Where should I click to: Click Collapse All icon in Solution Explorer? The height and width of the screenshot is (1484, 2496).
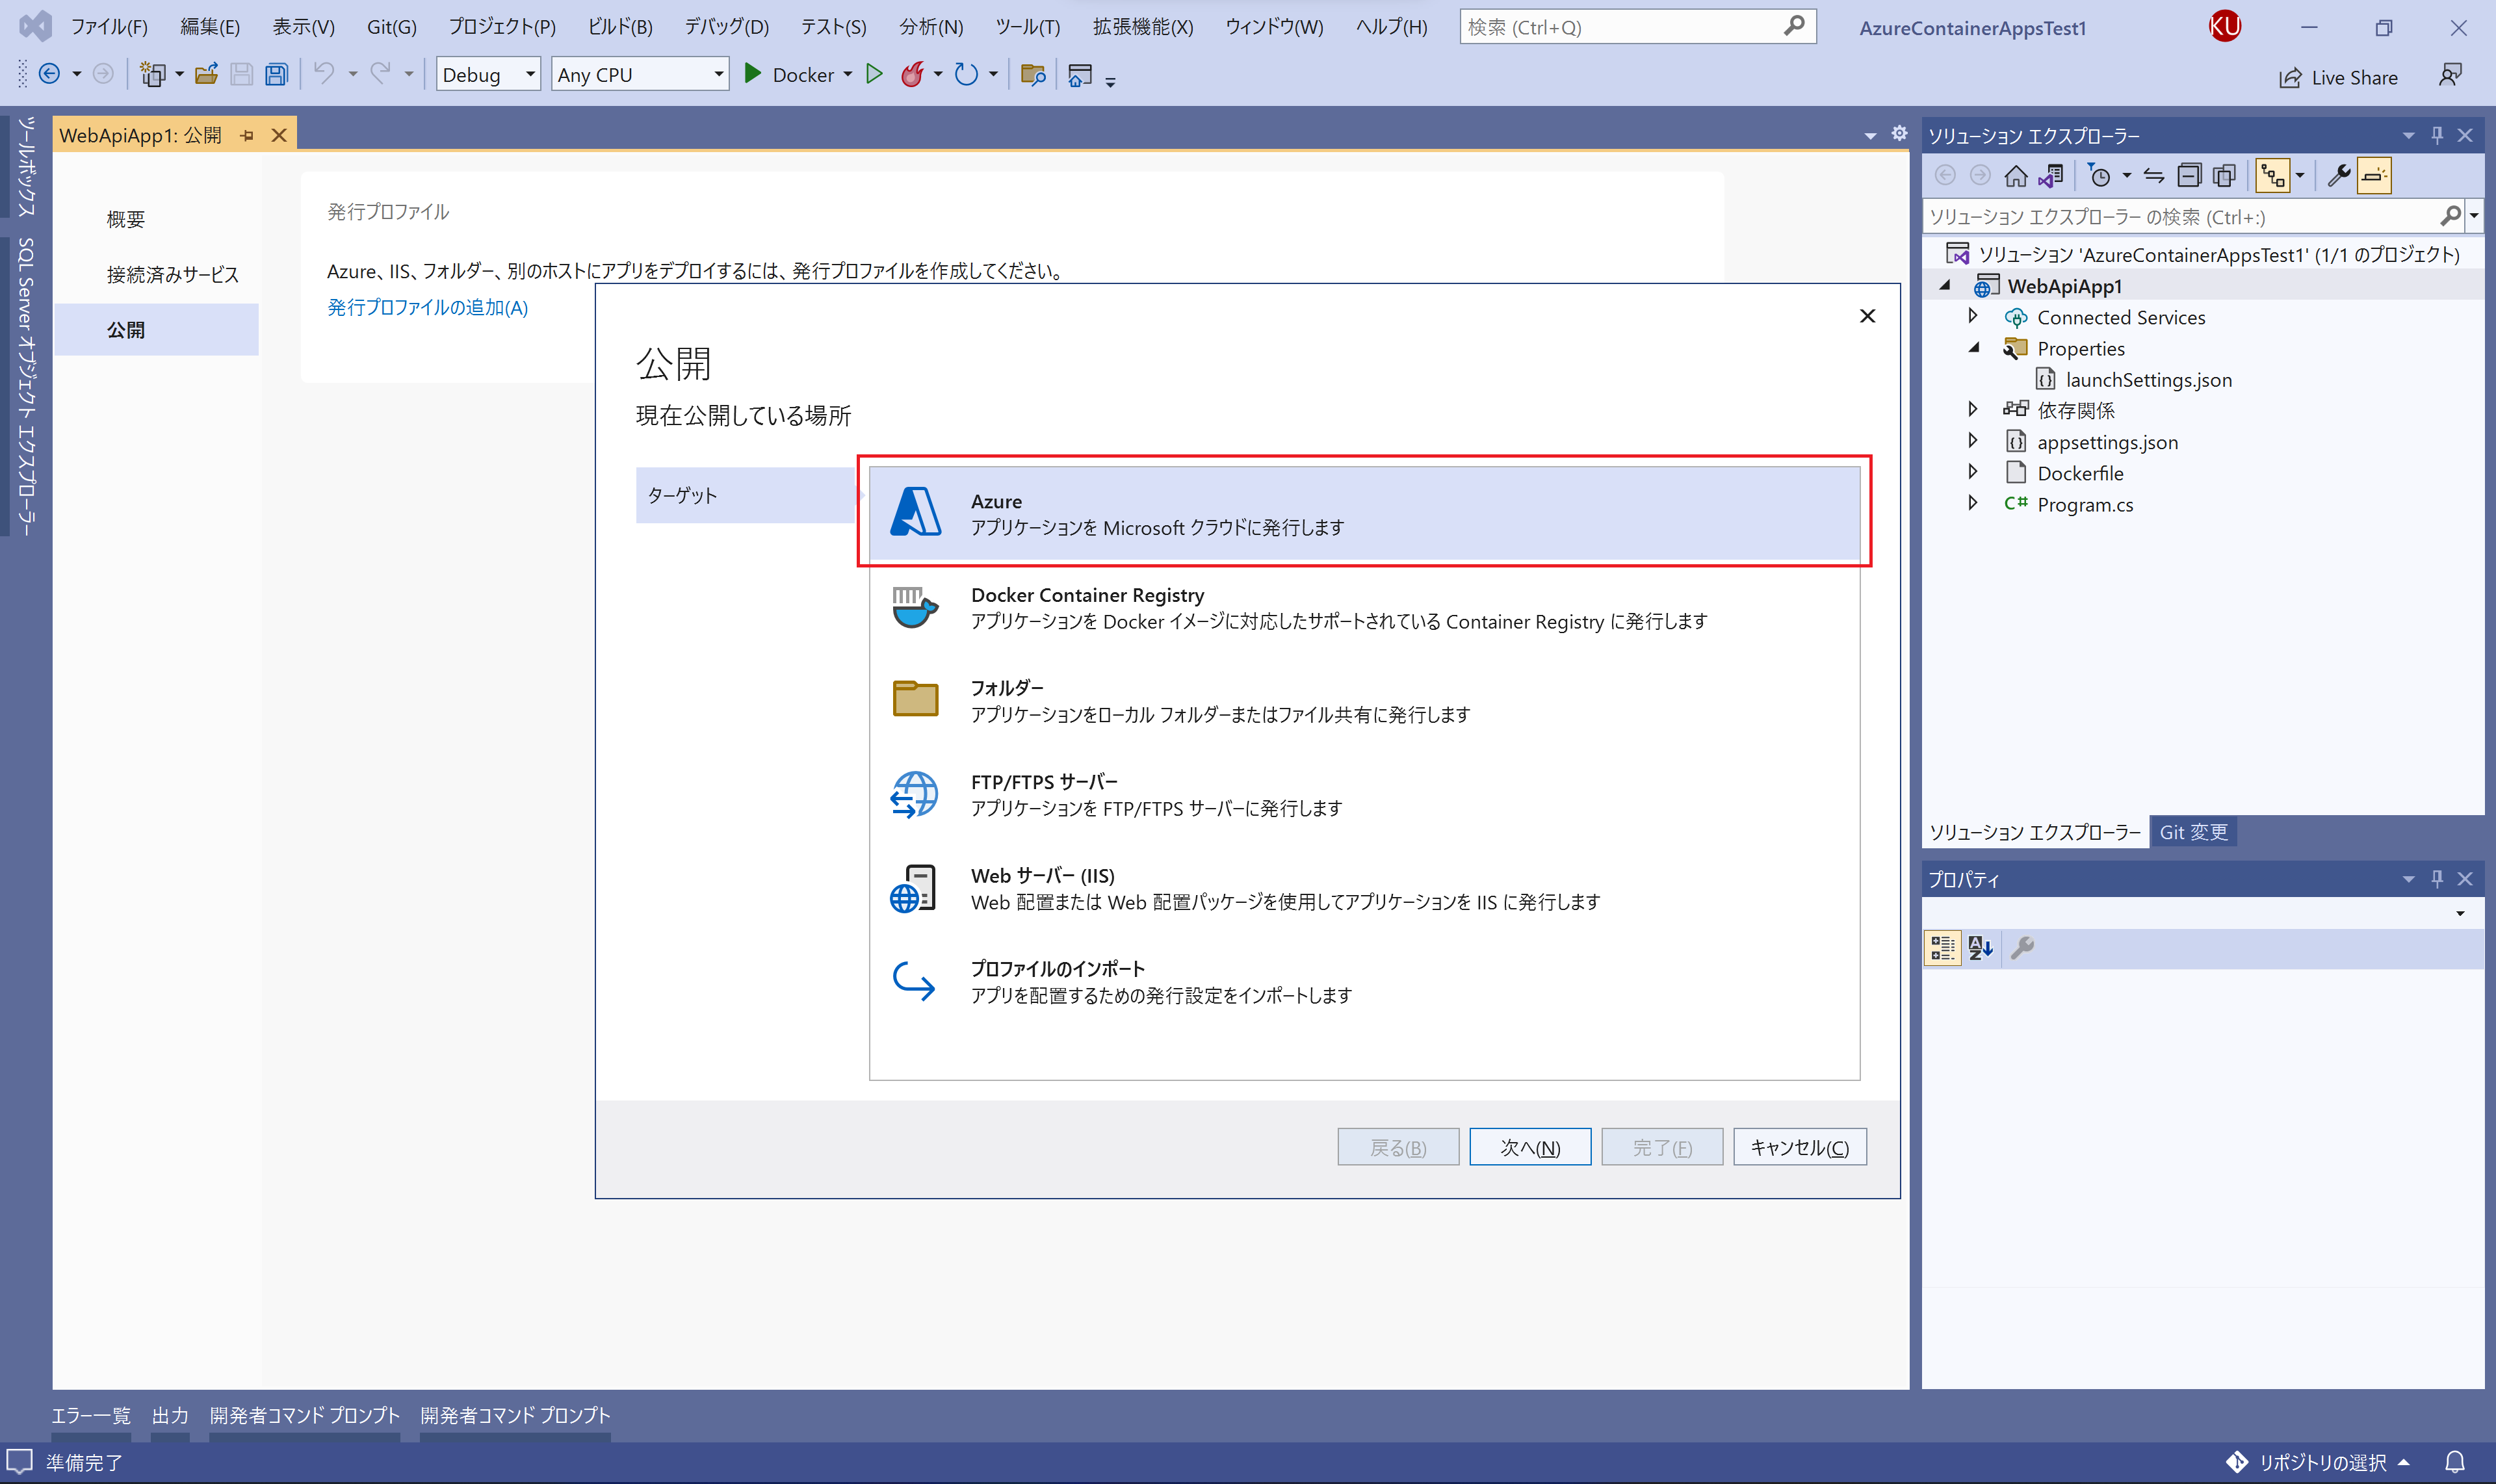tap(2189, 176)
